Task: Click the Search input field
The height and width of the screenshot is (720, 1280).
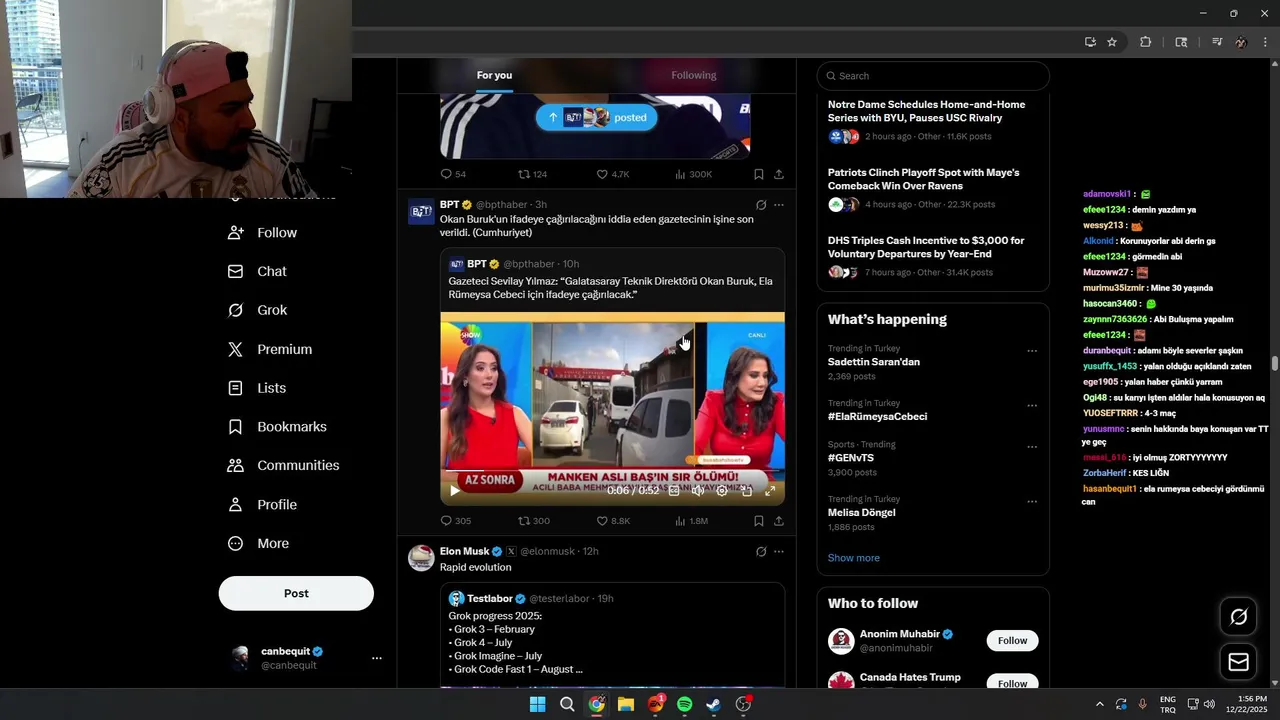Action: [933, 76]
